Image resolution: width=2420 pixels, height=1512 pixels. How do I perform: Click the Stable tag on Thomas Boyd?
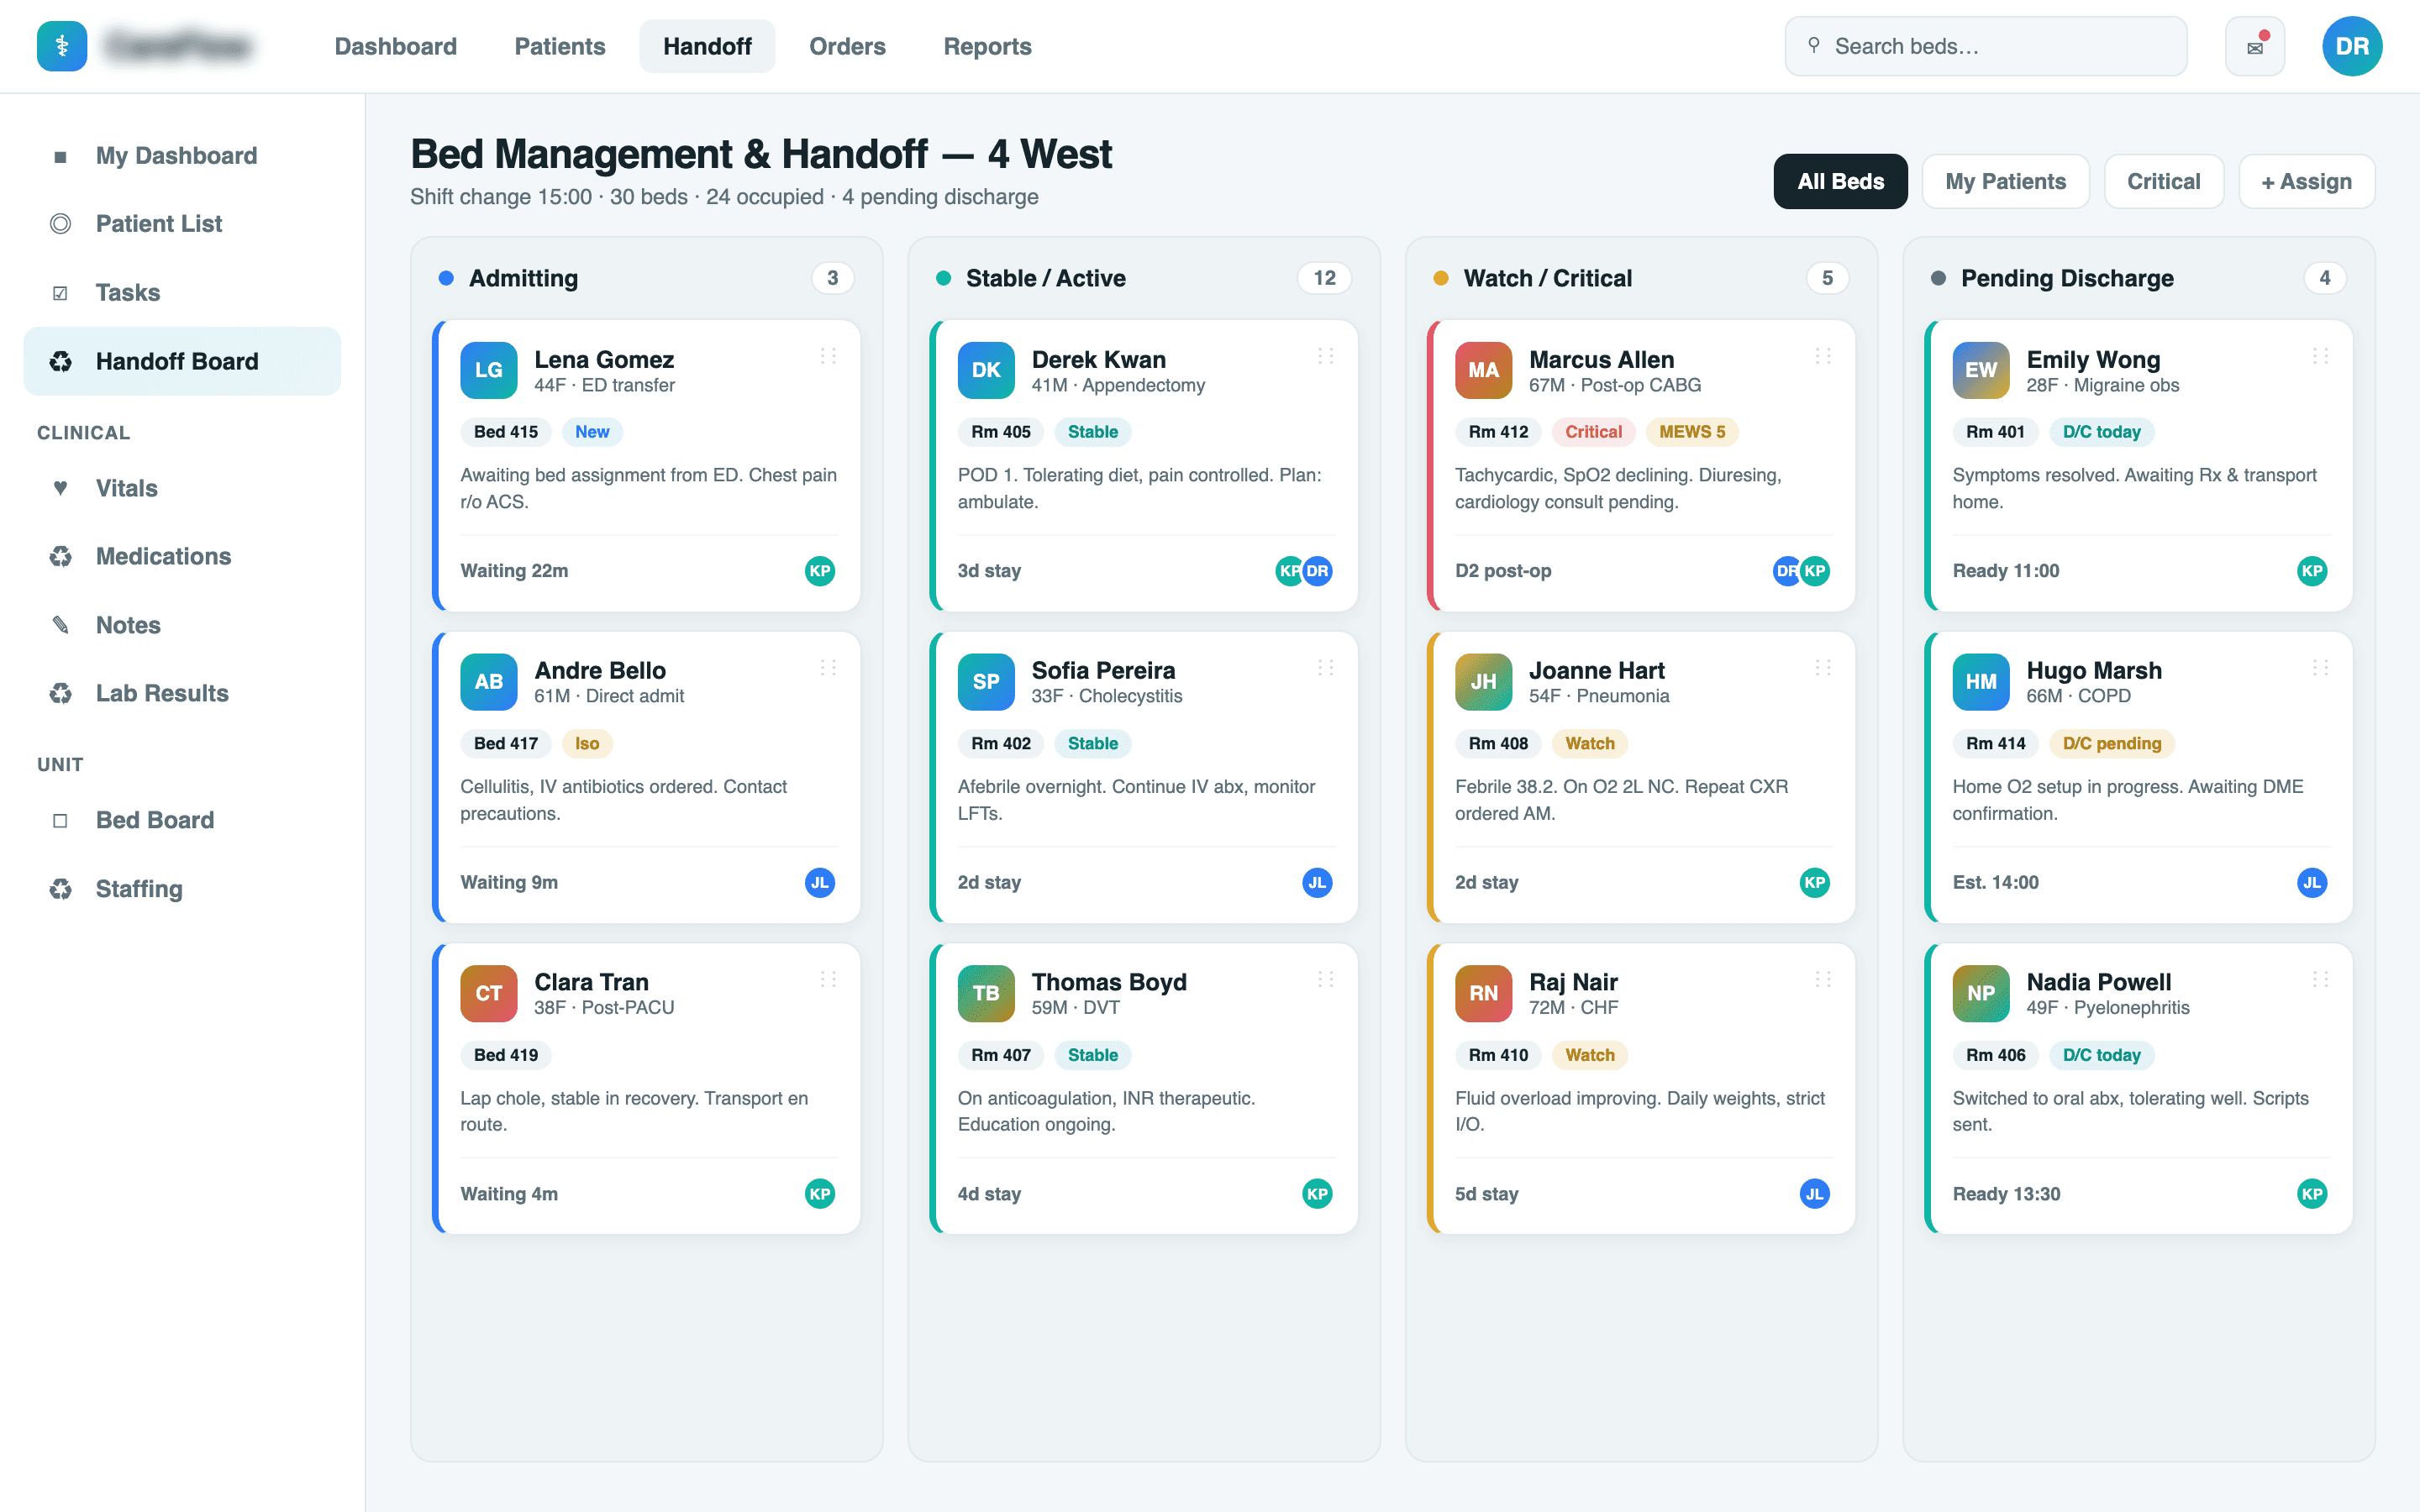pos(1092,1055)
